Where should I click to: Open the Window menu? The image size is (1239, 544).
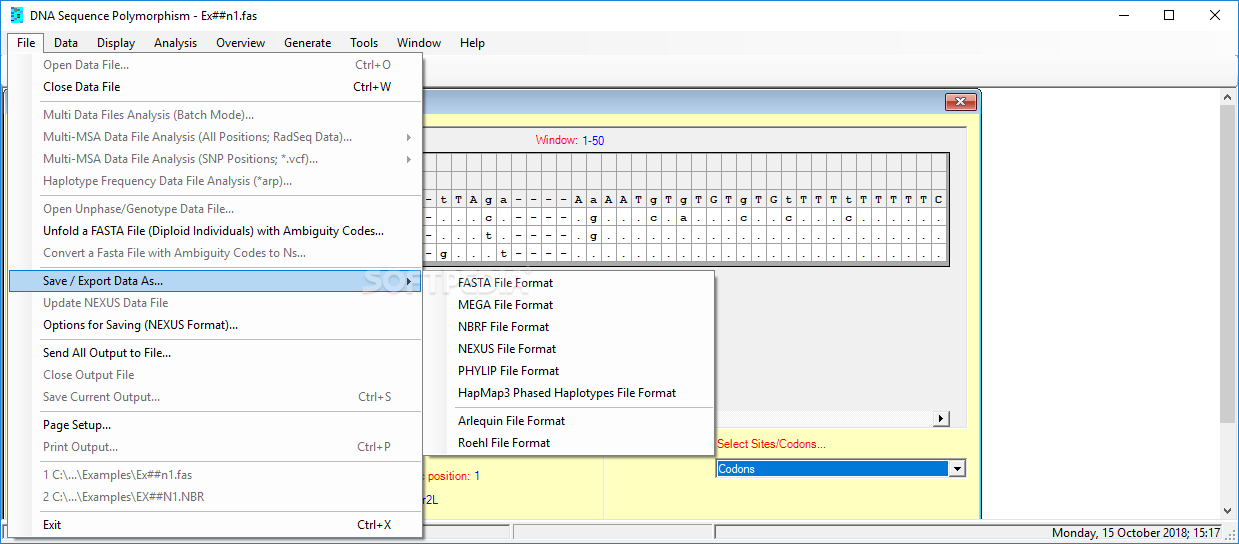tap(419, 43)
